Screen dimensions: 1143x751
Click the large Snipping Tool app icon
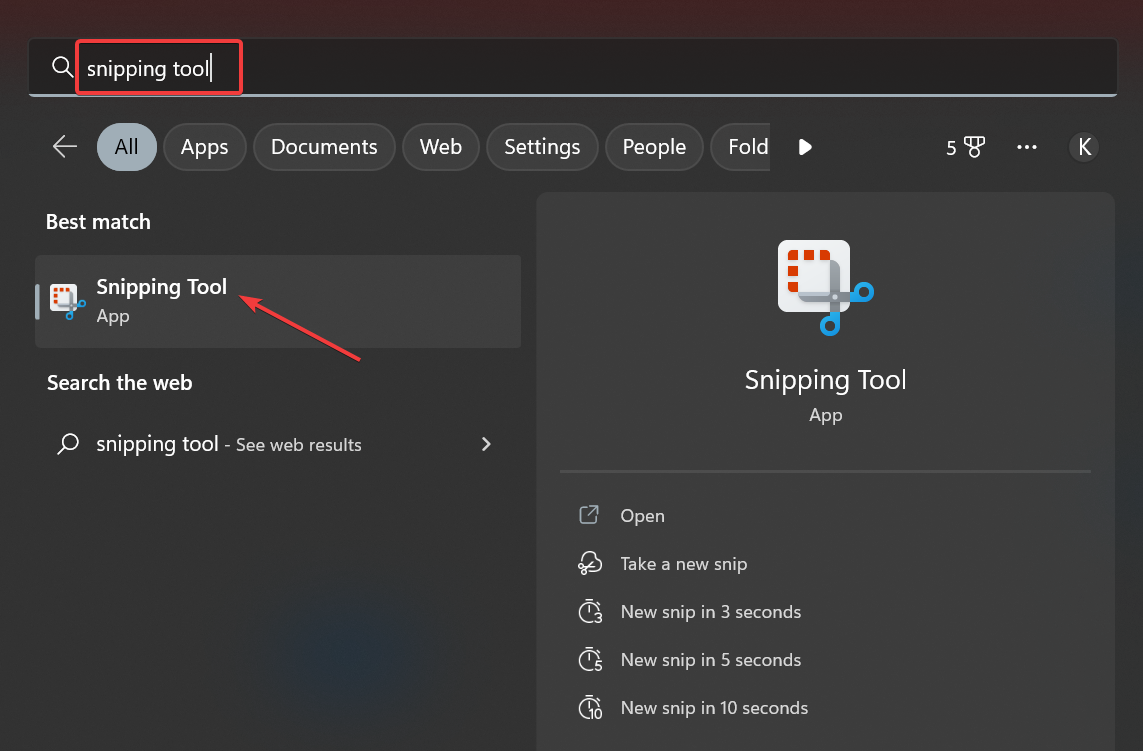tap(826, 287)
